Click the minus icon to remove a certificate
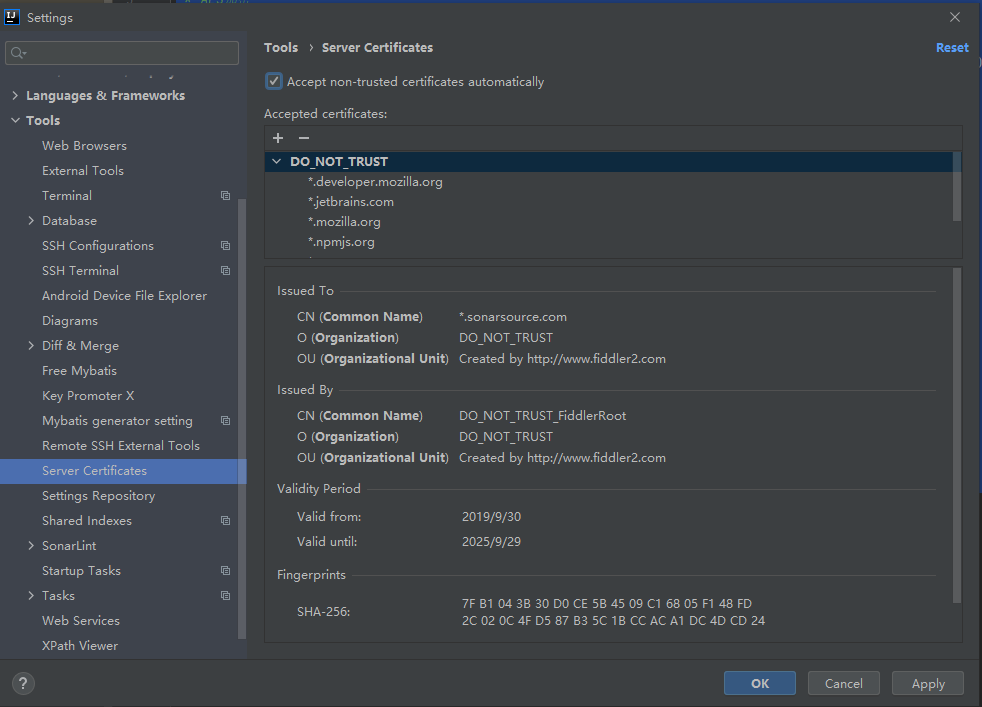982x707 pixels. tap(303, 138)
